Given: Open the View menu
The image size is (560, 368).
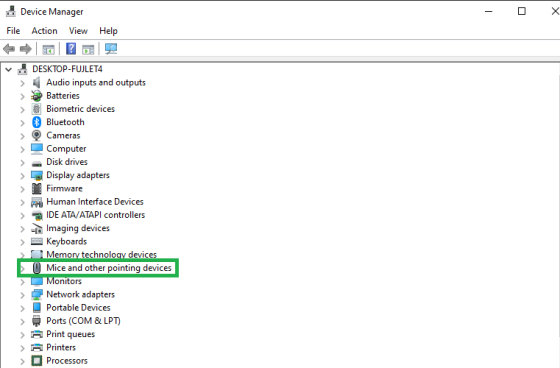Looking at the screenshot, I should click(78, 31).
